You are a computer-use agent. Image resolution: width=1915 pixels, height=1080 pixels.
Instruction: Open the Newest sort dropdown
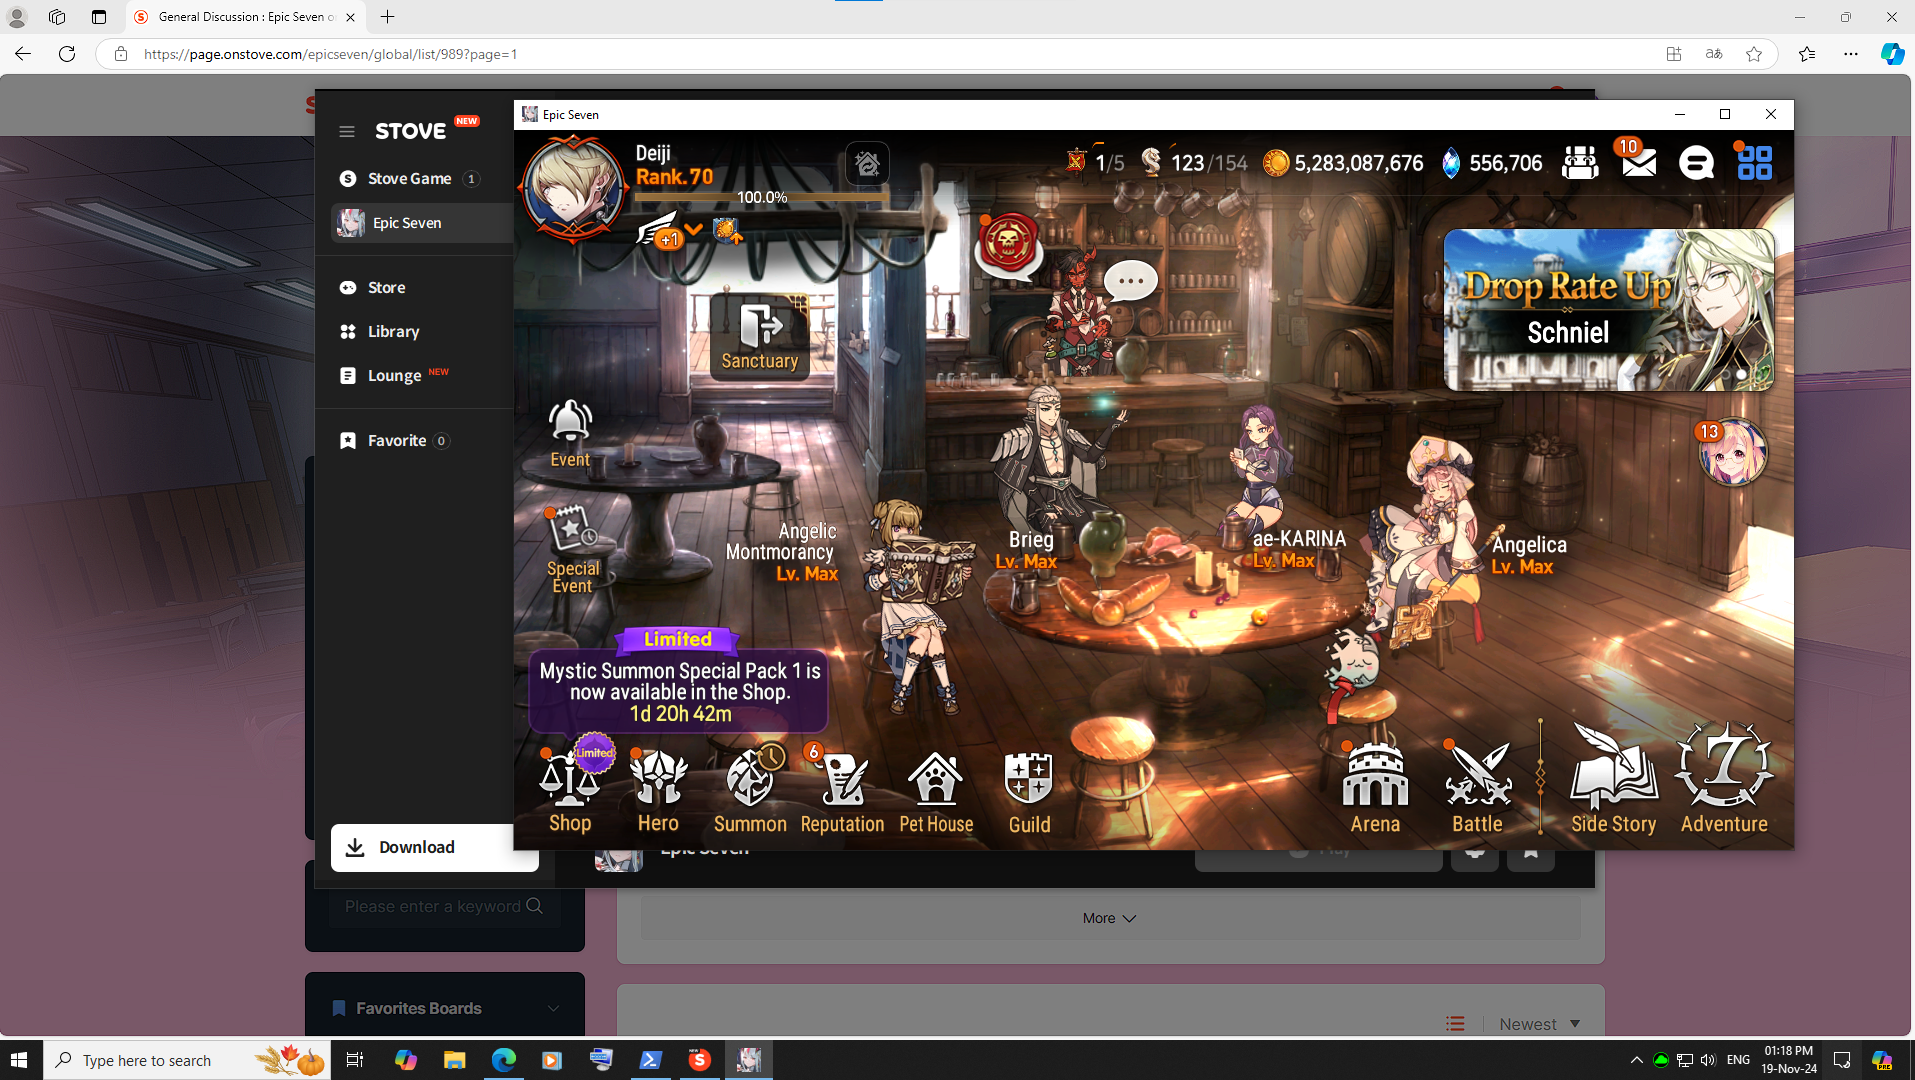(x=1539, y=1024)
